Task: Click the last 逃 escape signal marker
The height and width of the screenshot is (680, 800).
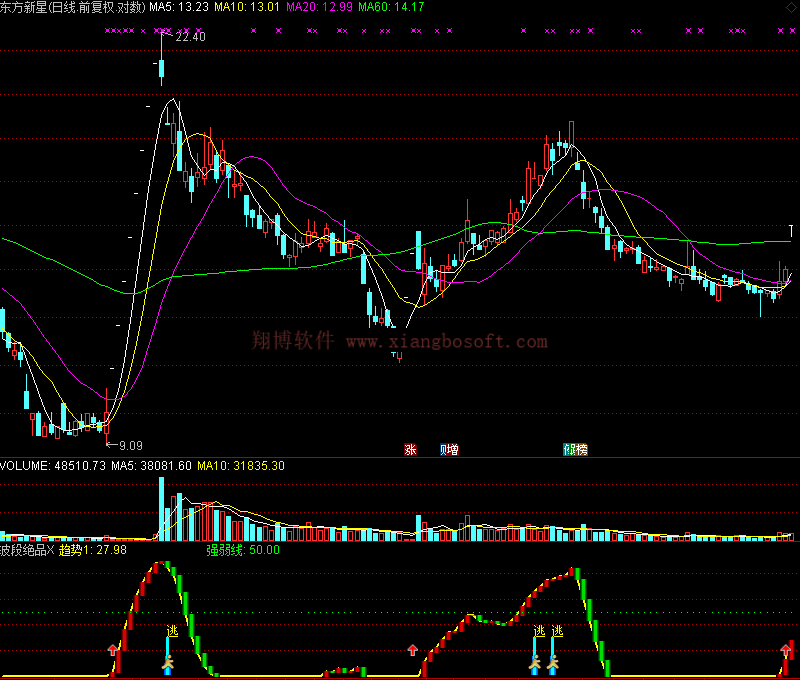Action: click(x=557, y=631)
